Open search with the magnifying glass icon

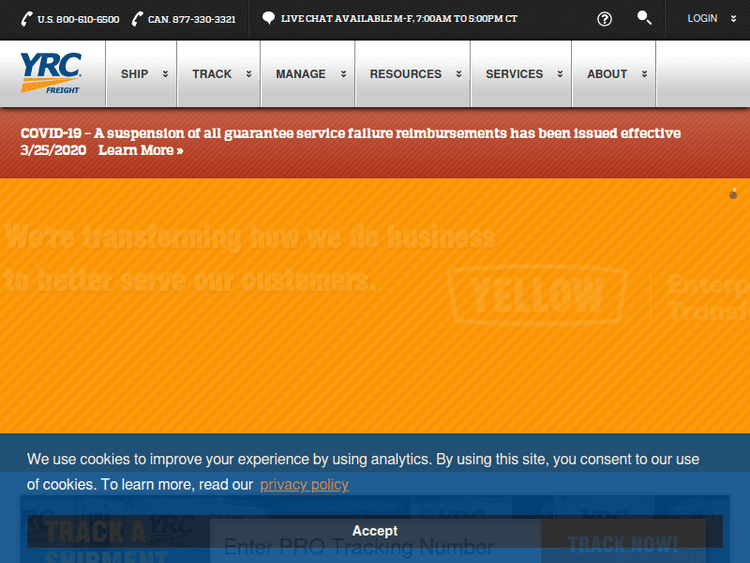[x=644, y=18]
